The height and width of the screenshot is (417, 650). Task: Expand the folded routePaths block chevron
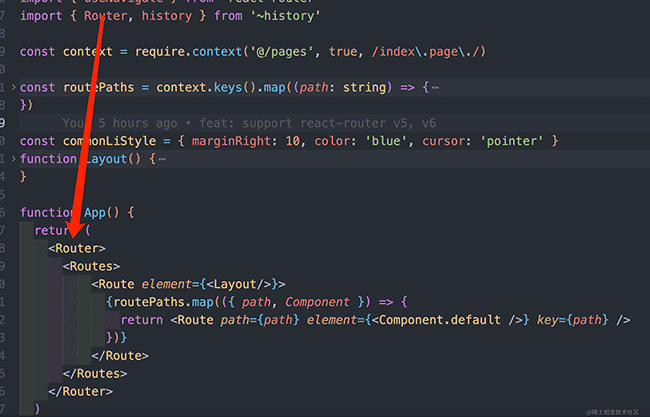[13, 87]
